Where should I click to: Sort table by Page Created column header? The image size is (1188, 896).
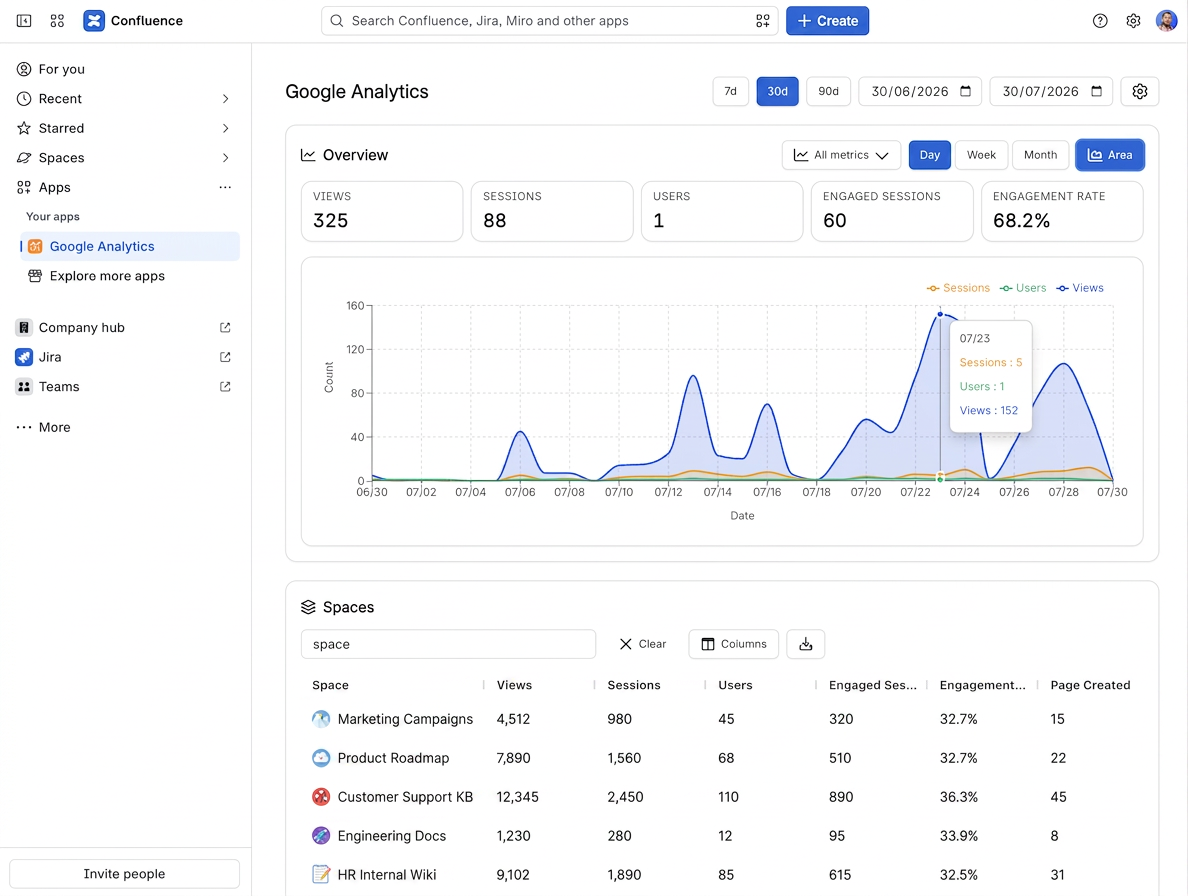[1090, 685]
